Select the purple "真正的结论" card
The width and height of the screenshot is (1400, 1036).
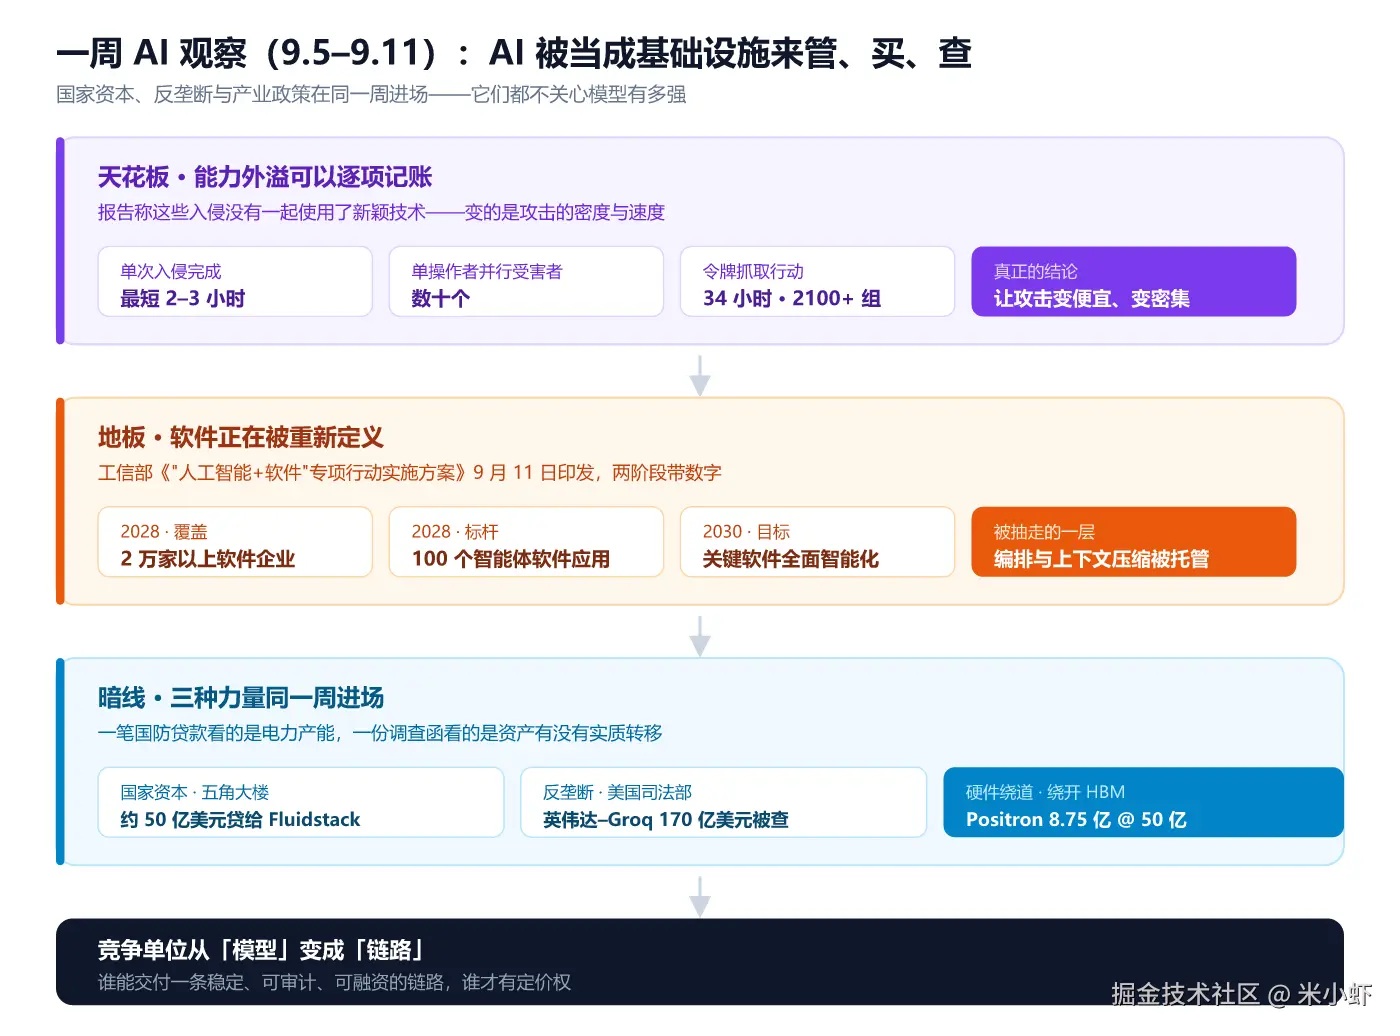pos(1133,282)
